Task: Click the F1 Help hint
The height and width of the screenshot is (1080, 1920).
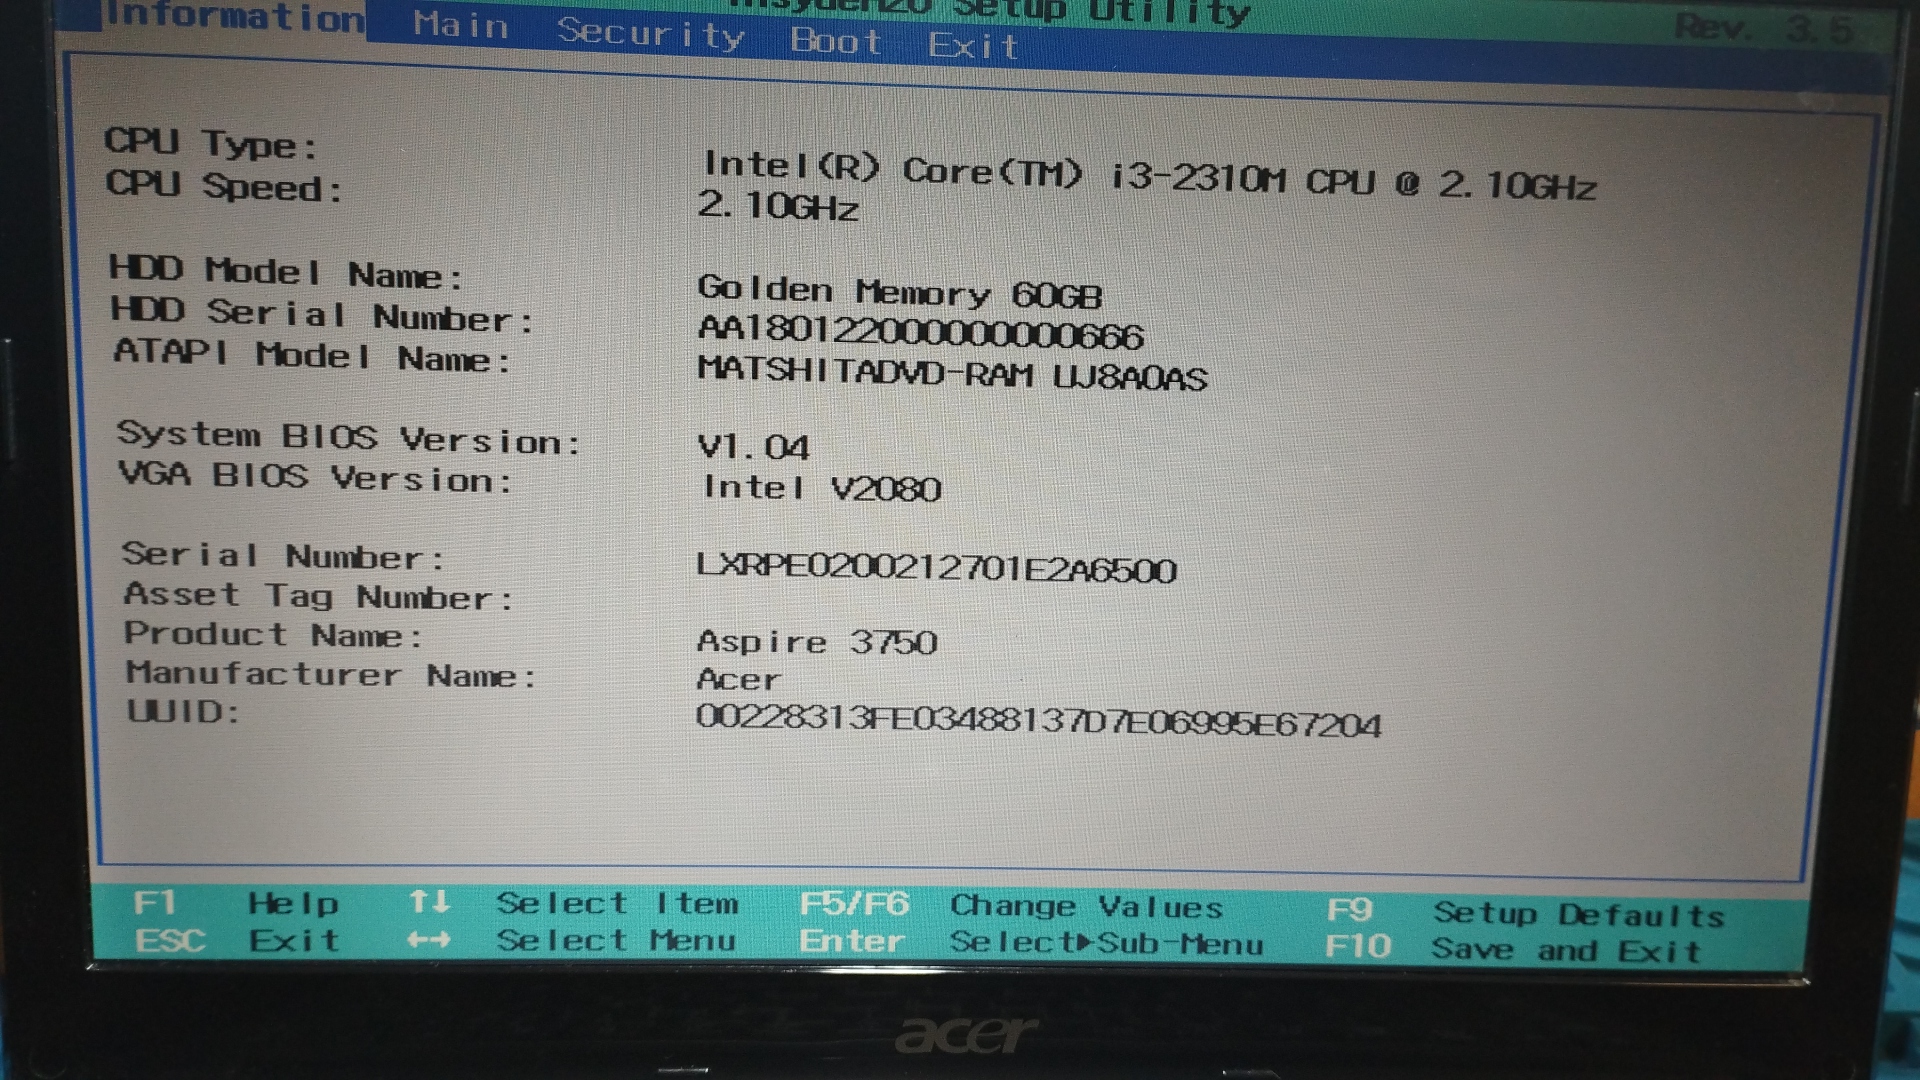Action: (x=236, y=903)
